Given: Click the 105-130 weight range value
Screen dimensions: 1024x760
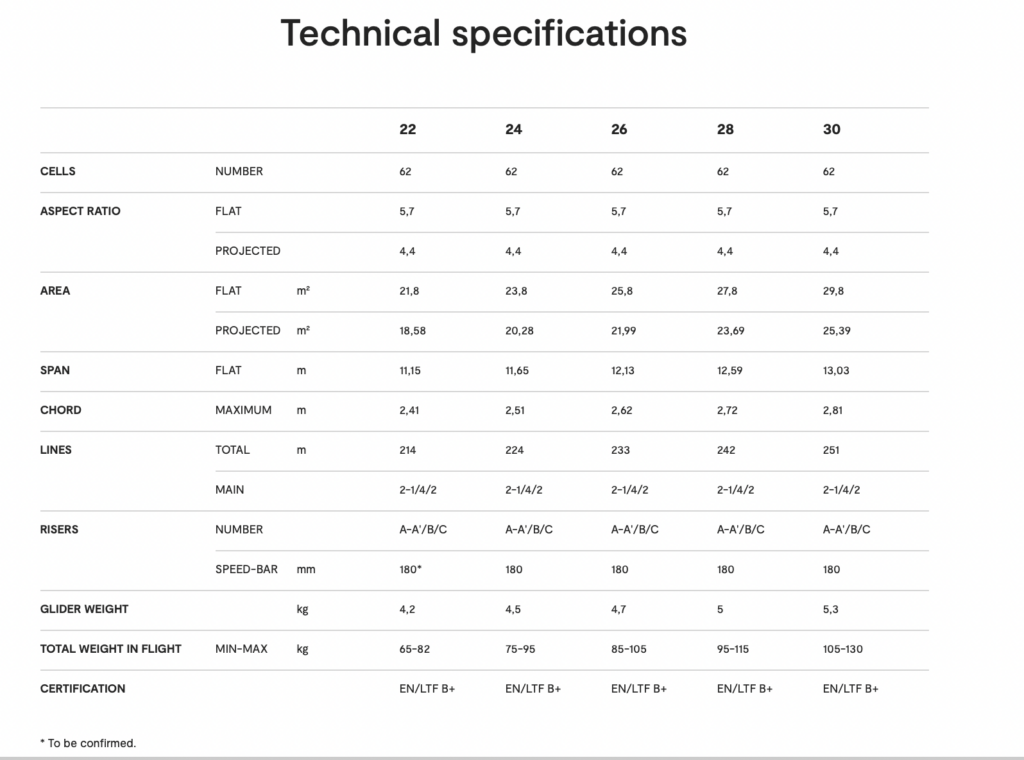Looking at the screenshot, I should coord(841,649).
